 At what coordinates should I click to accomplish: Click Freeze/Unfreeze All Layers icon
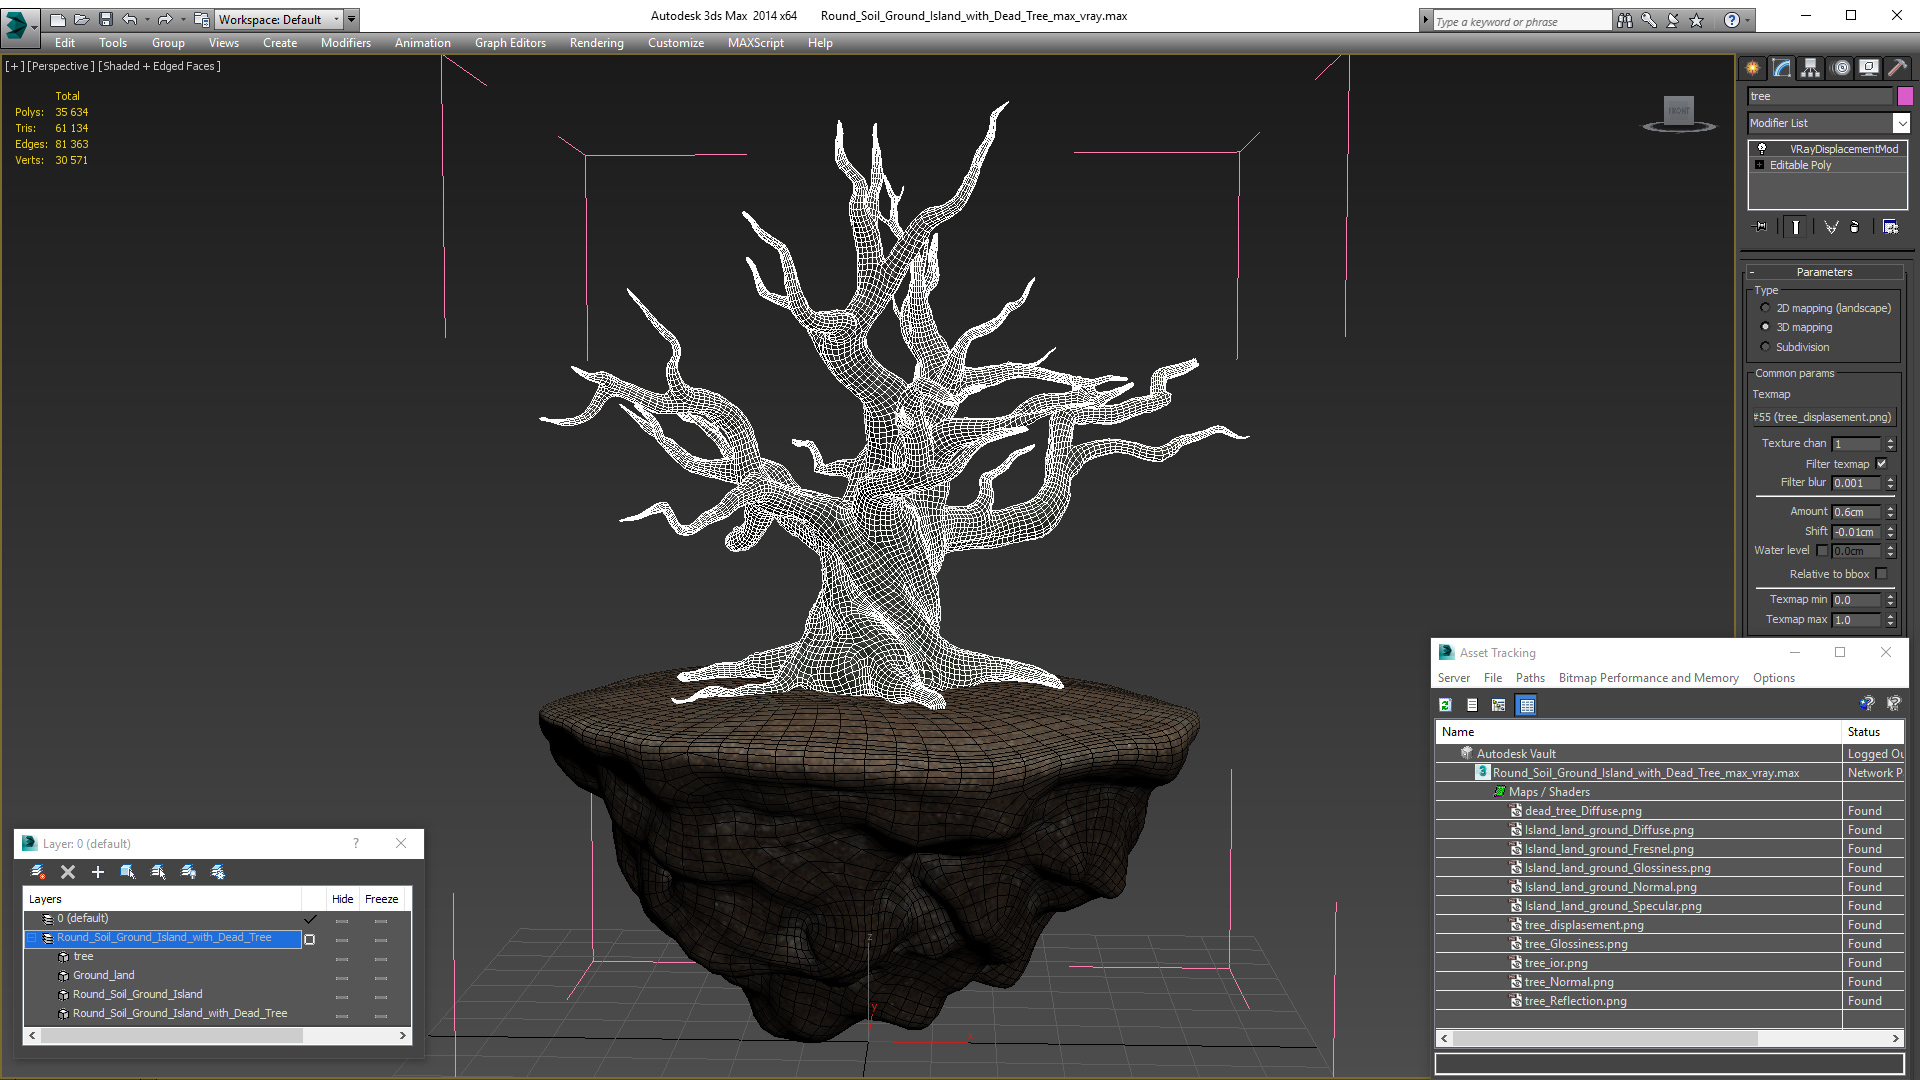(x=218, y=872)
